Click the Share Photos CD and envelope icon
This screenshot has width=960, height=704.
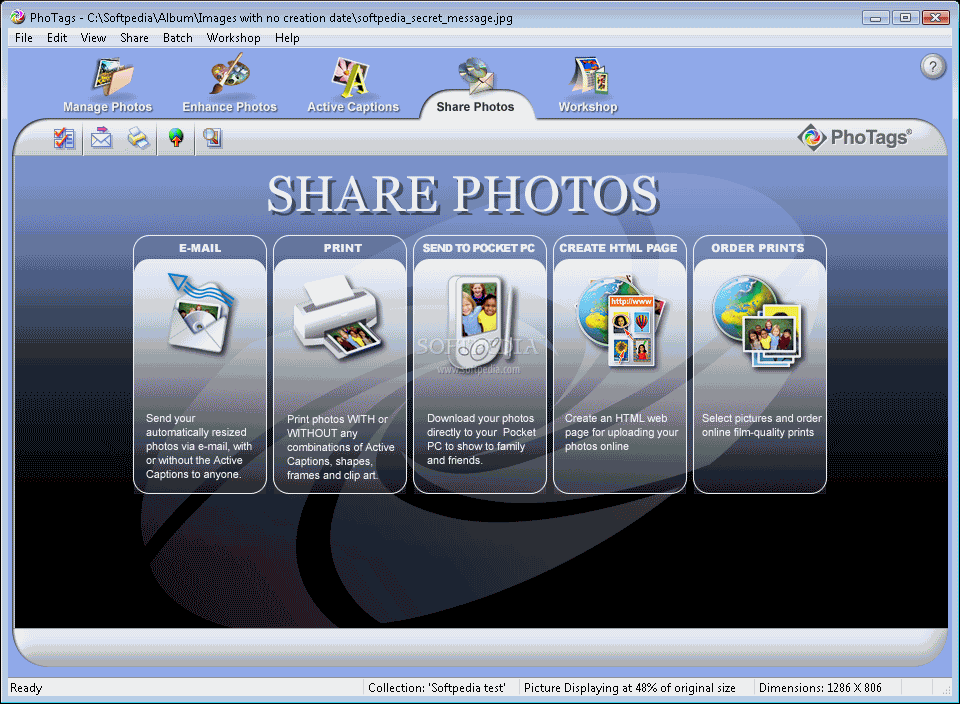(x=476, y=75)
